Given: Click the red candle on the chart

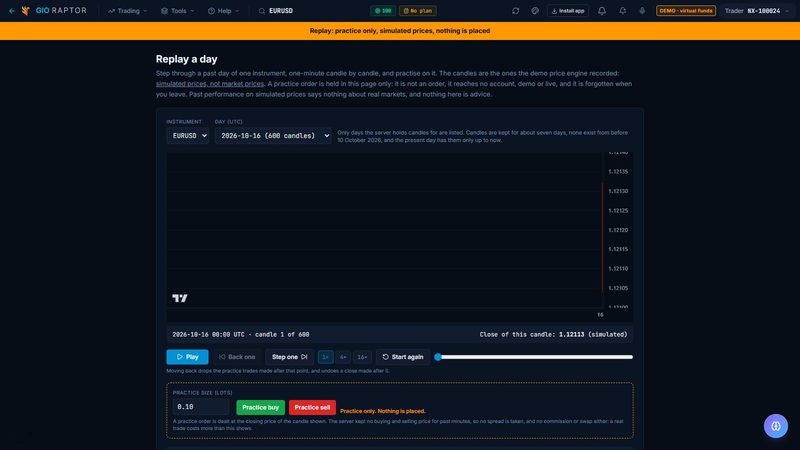Looking at the screenshot, I should click(x=603, y=237).
